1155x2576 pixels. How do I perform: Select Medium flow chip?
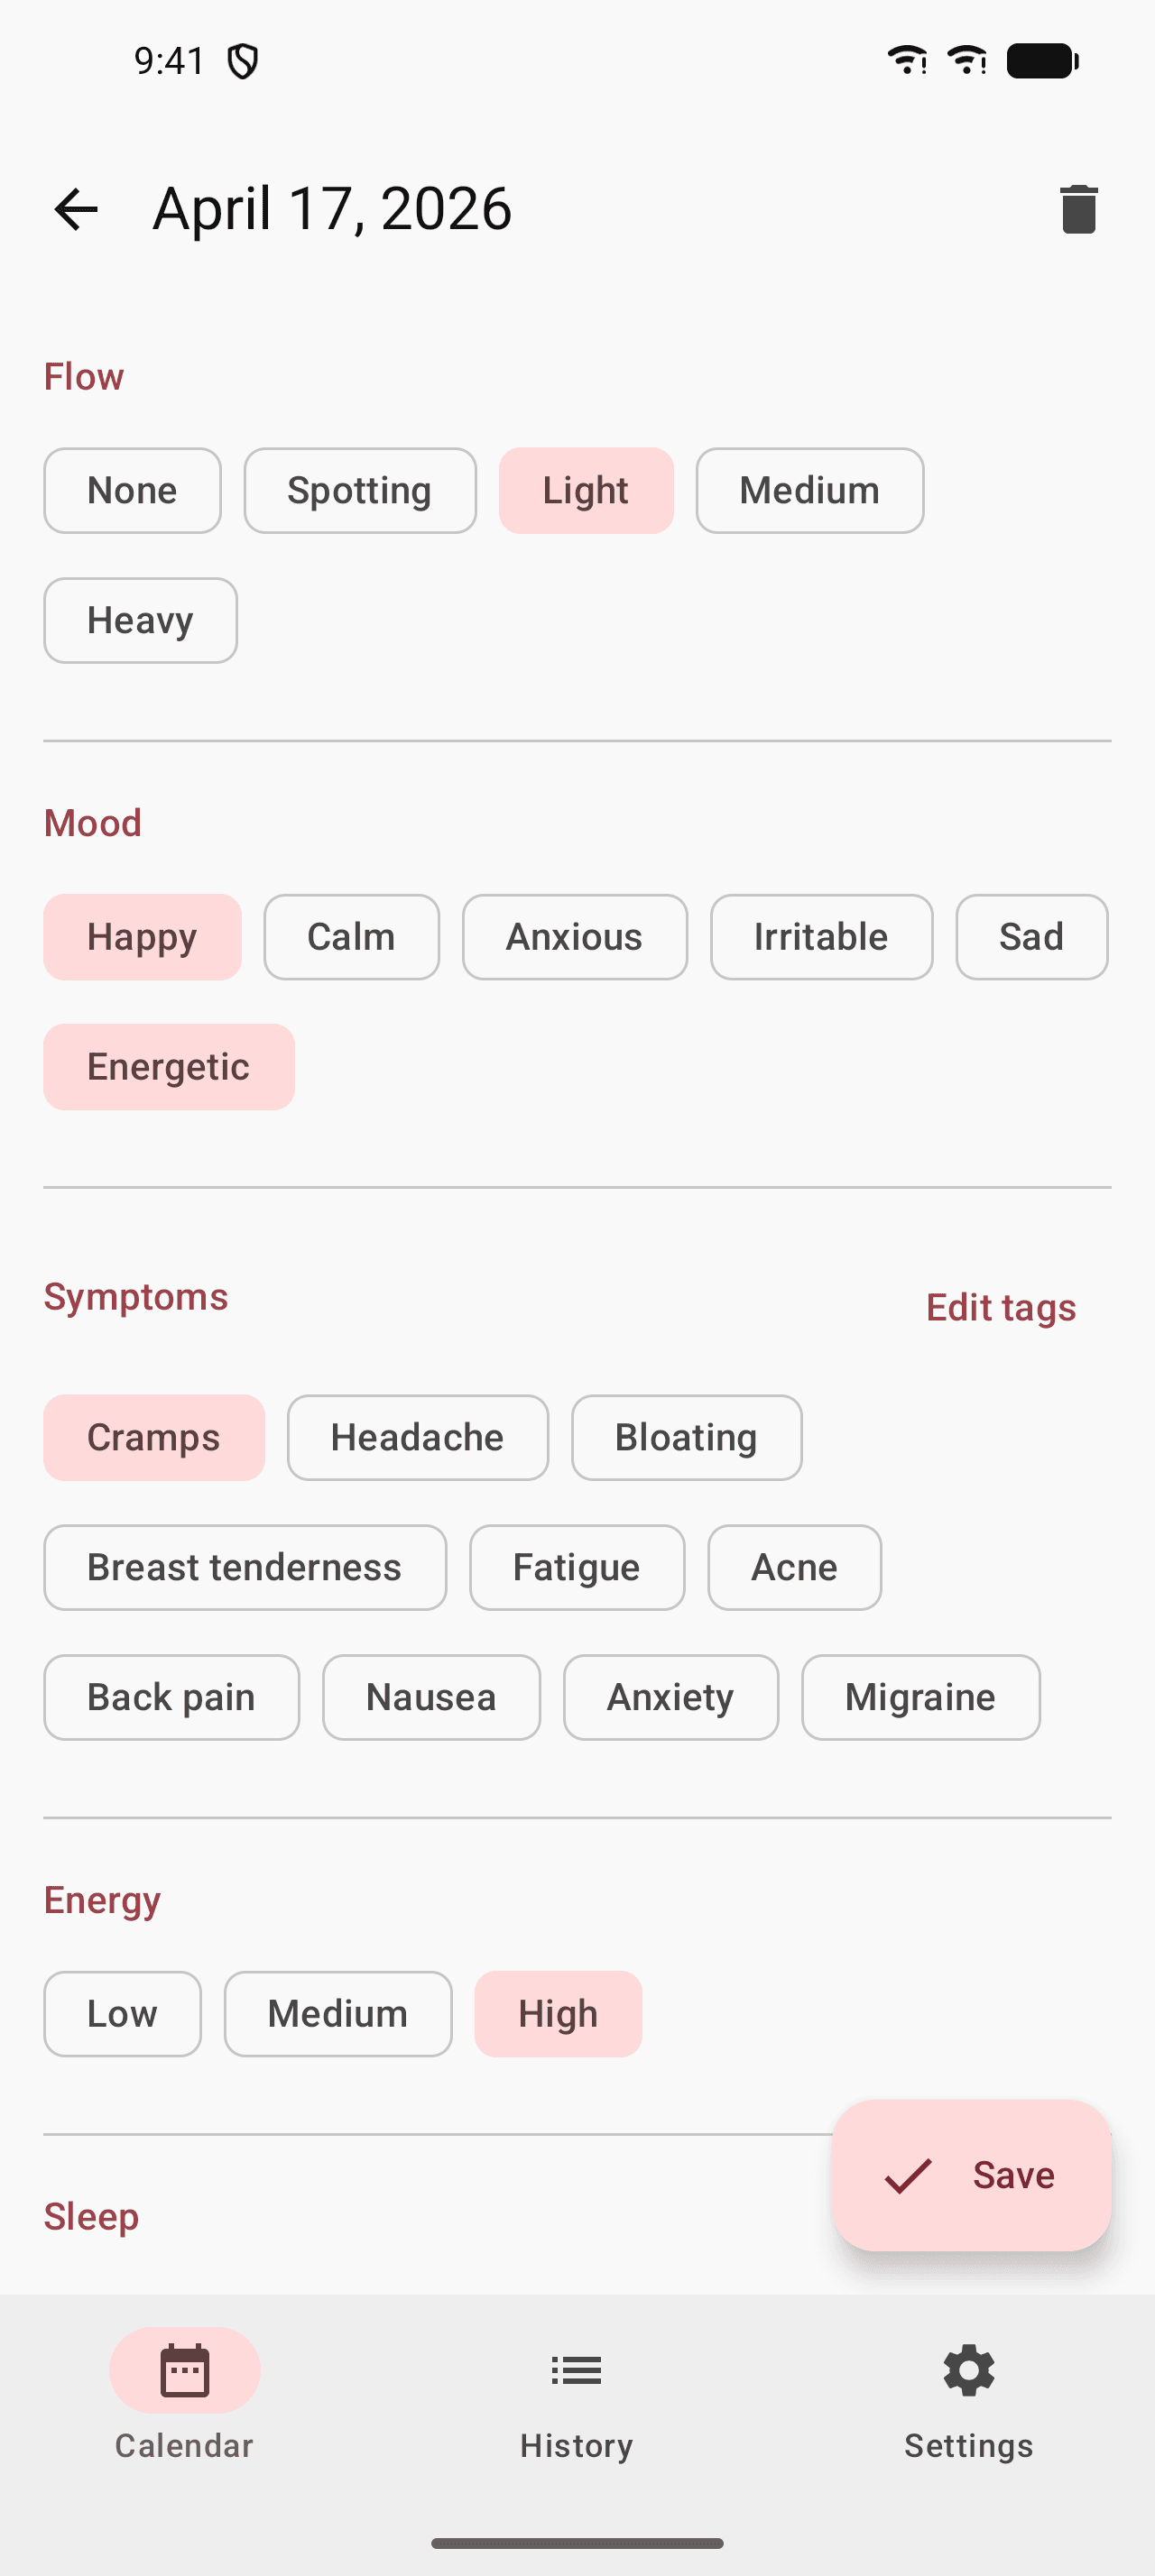(x=809, y=491)
